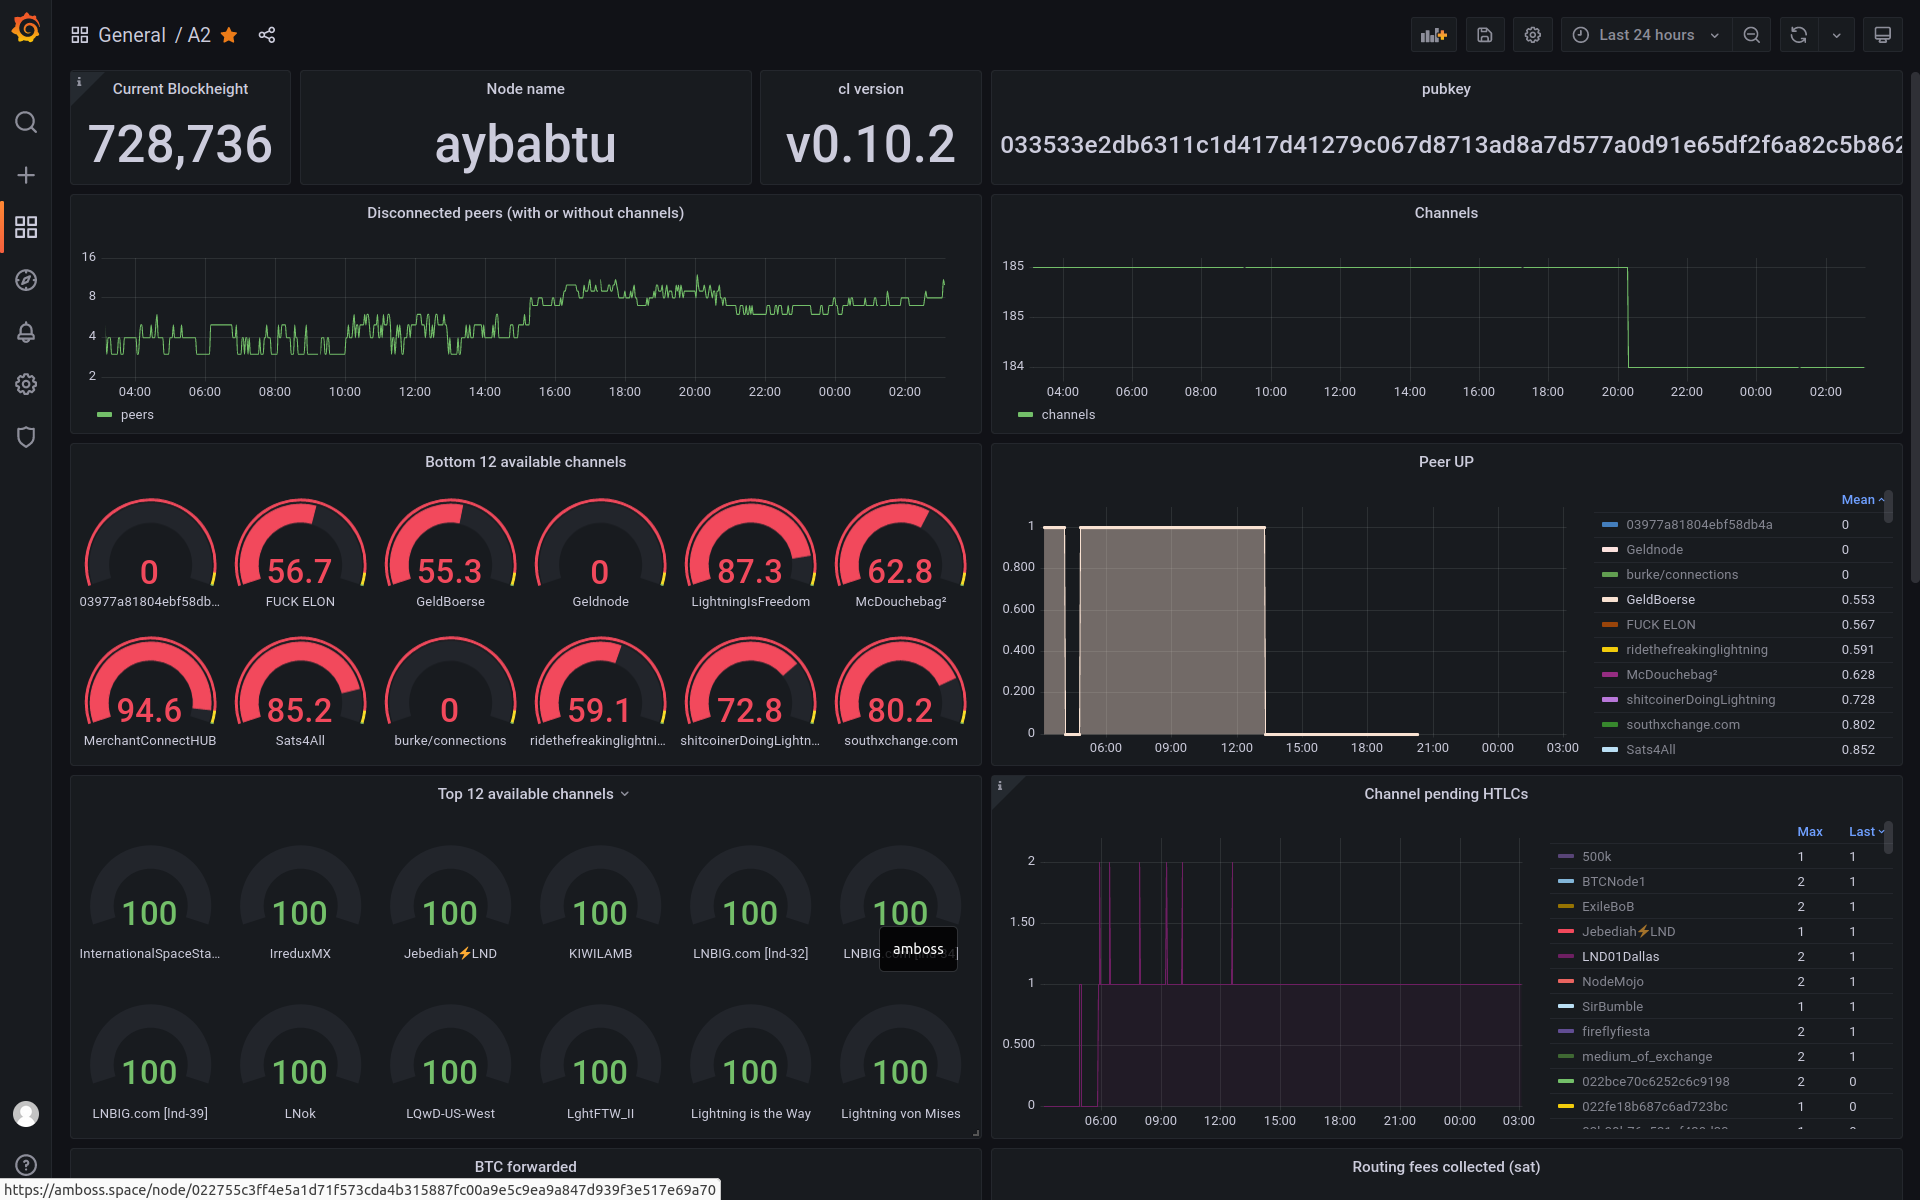This screenshot has width=1920, height=1200.
Task: Open the Explore compass icon
Action: [x=26, y=280]
